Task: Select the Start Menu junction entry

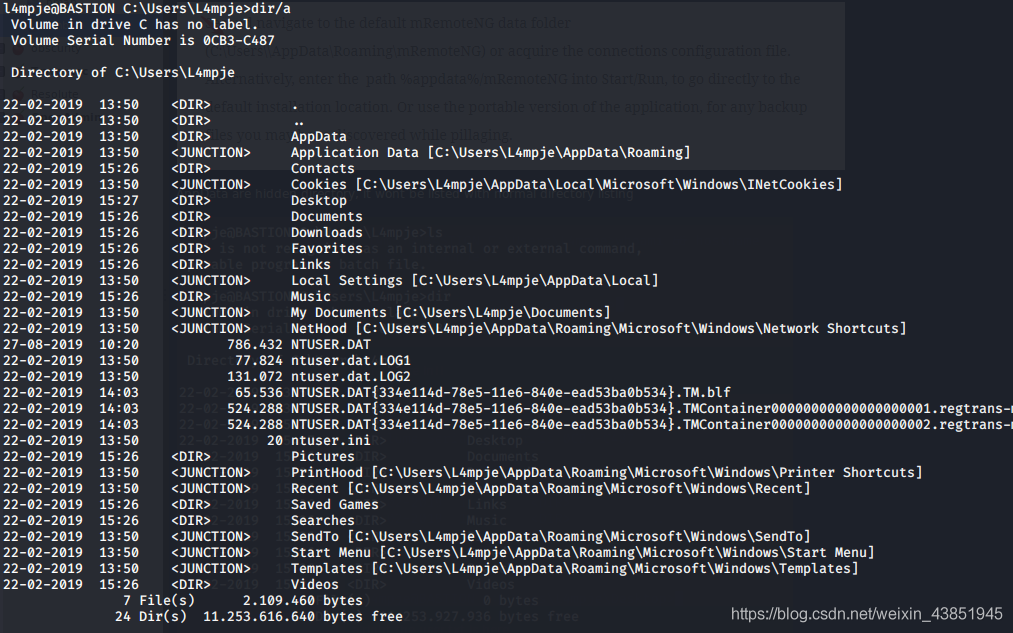Action: 582,553
